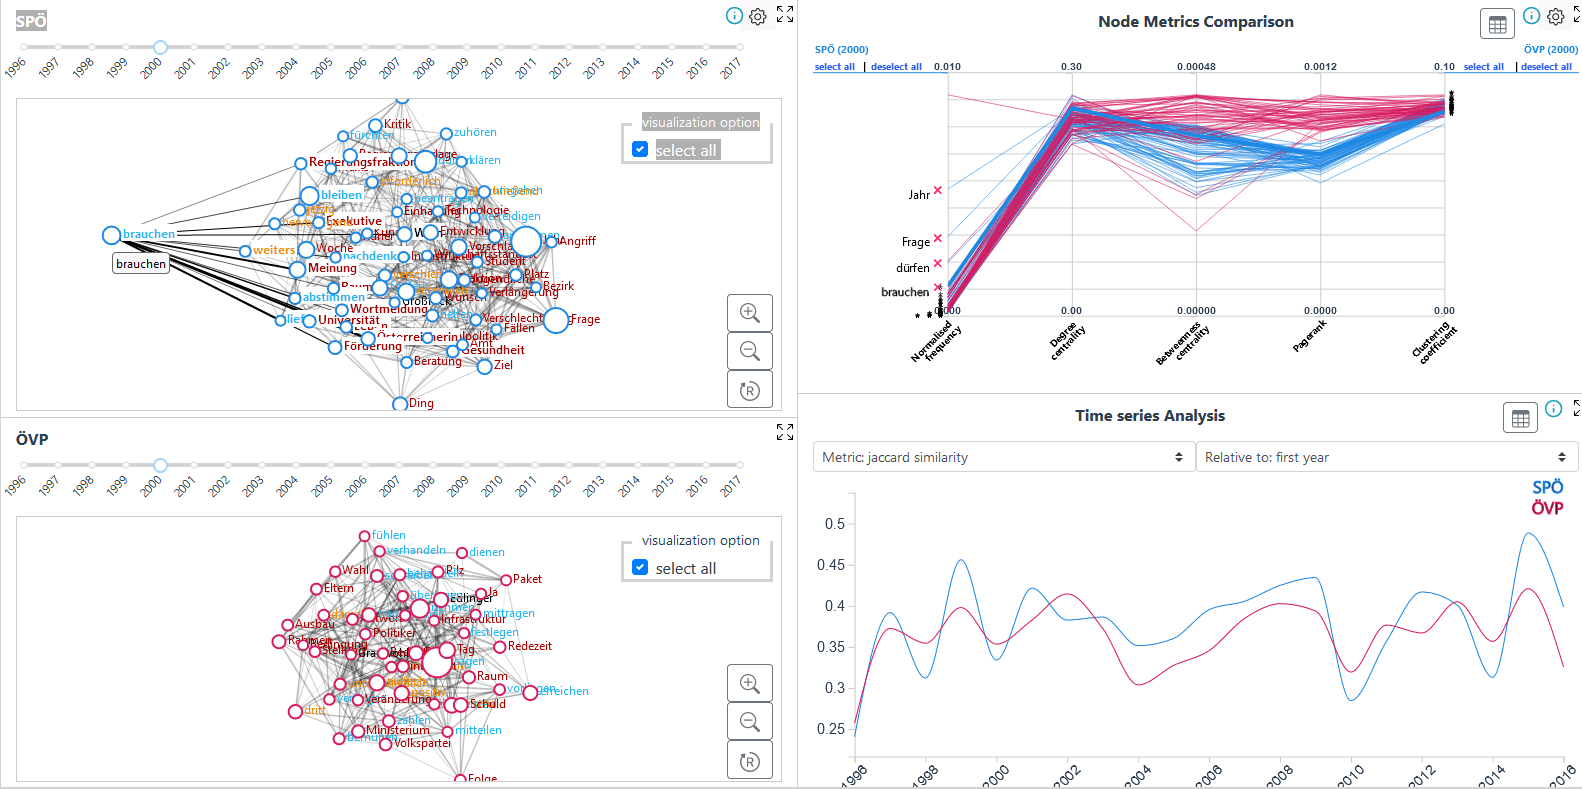Image resolution: width=1582 pixels, height=789 pixels.
Task: Click the Degree centrality axis label
Action: click(1067, 340)
